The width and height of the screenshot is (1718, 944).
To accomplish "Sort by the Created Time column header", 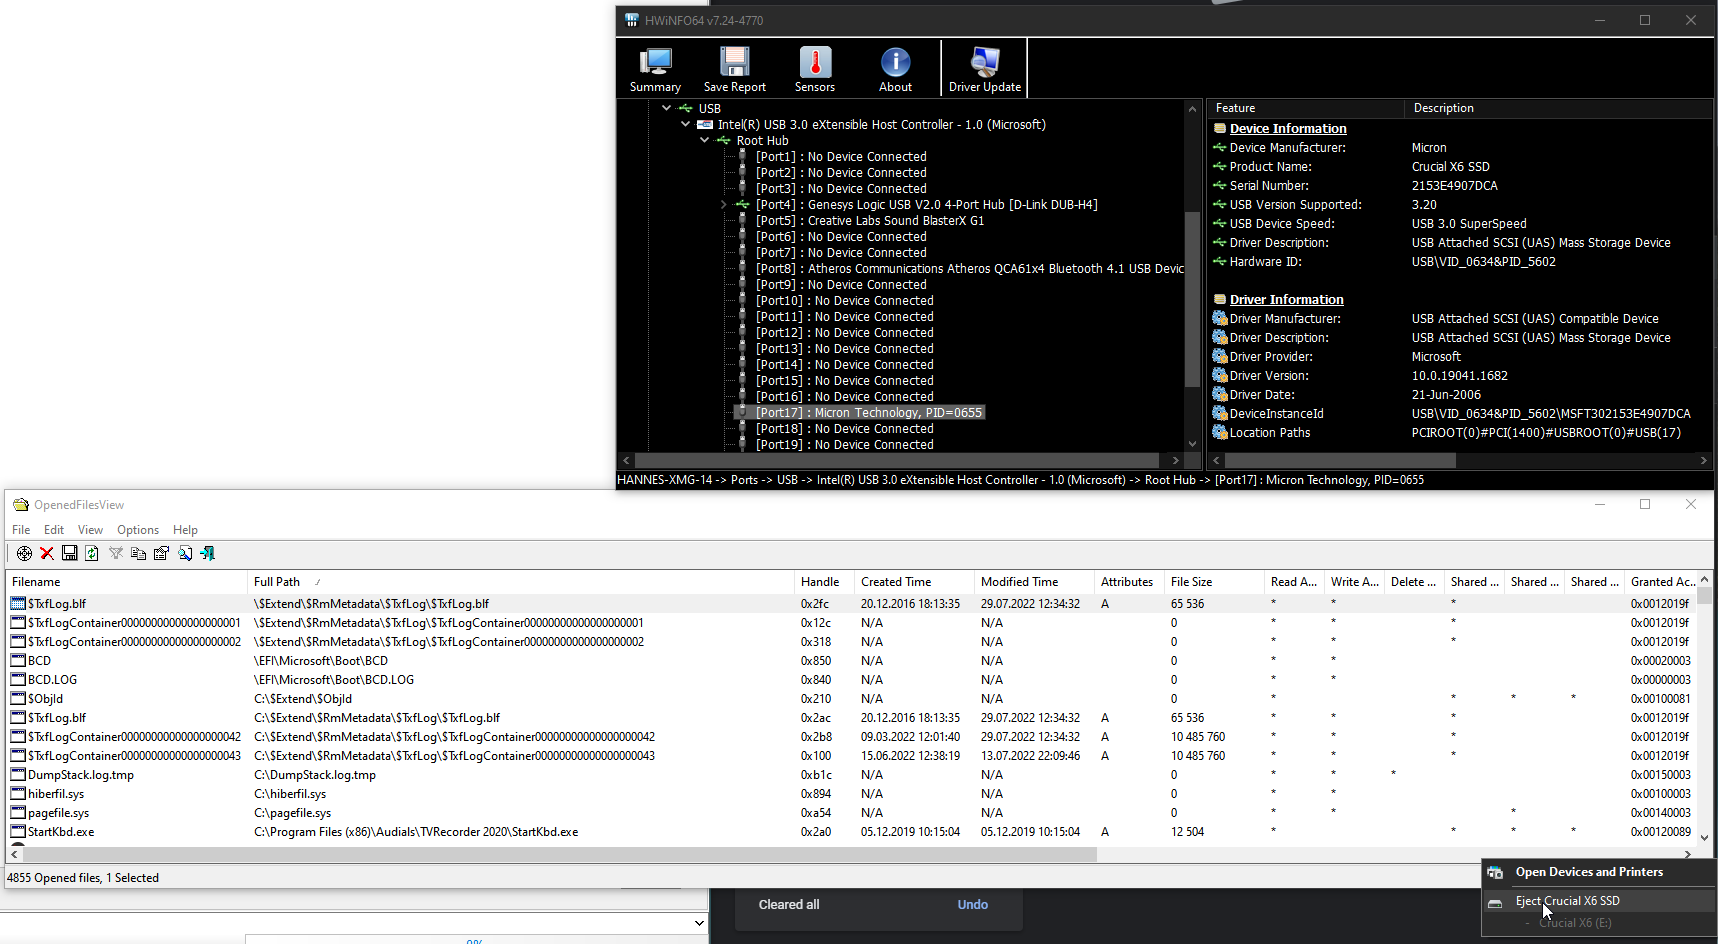I will 914,582.
